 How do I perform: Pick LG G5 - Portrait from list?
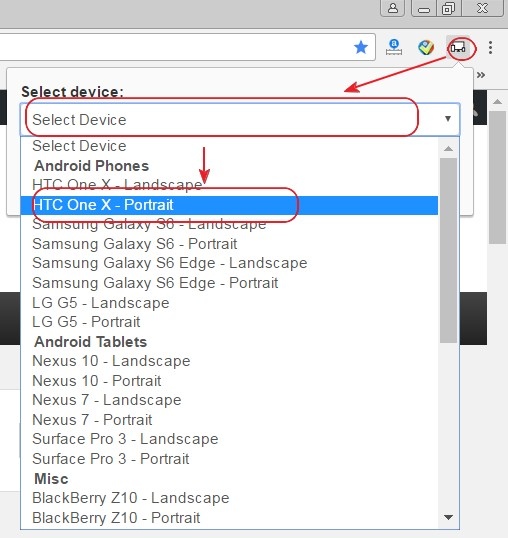coord(229,322)
